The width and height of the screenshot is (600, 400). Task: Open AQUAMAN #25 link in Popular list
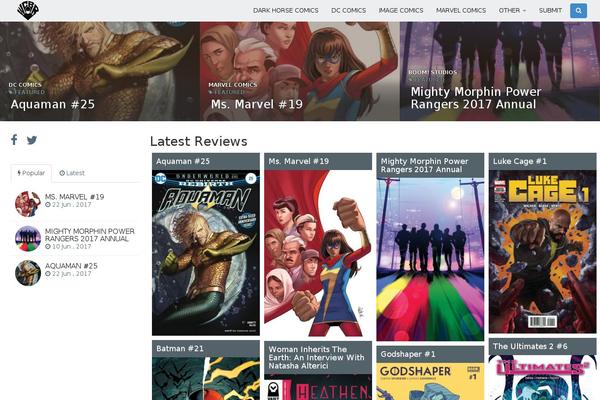71,266
